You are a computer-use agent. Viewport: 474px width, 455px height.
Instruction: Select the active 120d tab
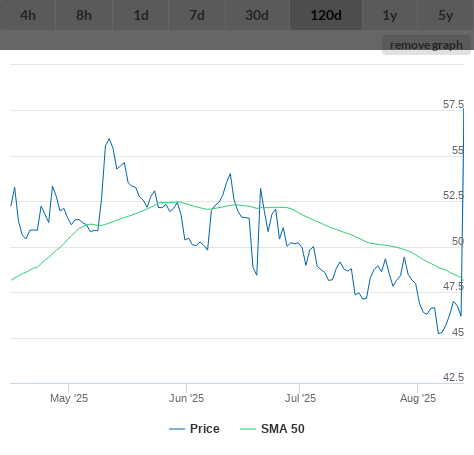point(326,15)
